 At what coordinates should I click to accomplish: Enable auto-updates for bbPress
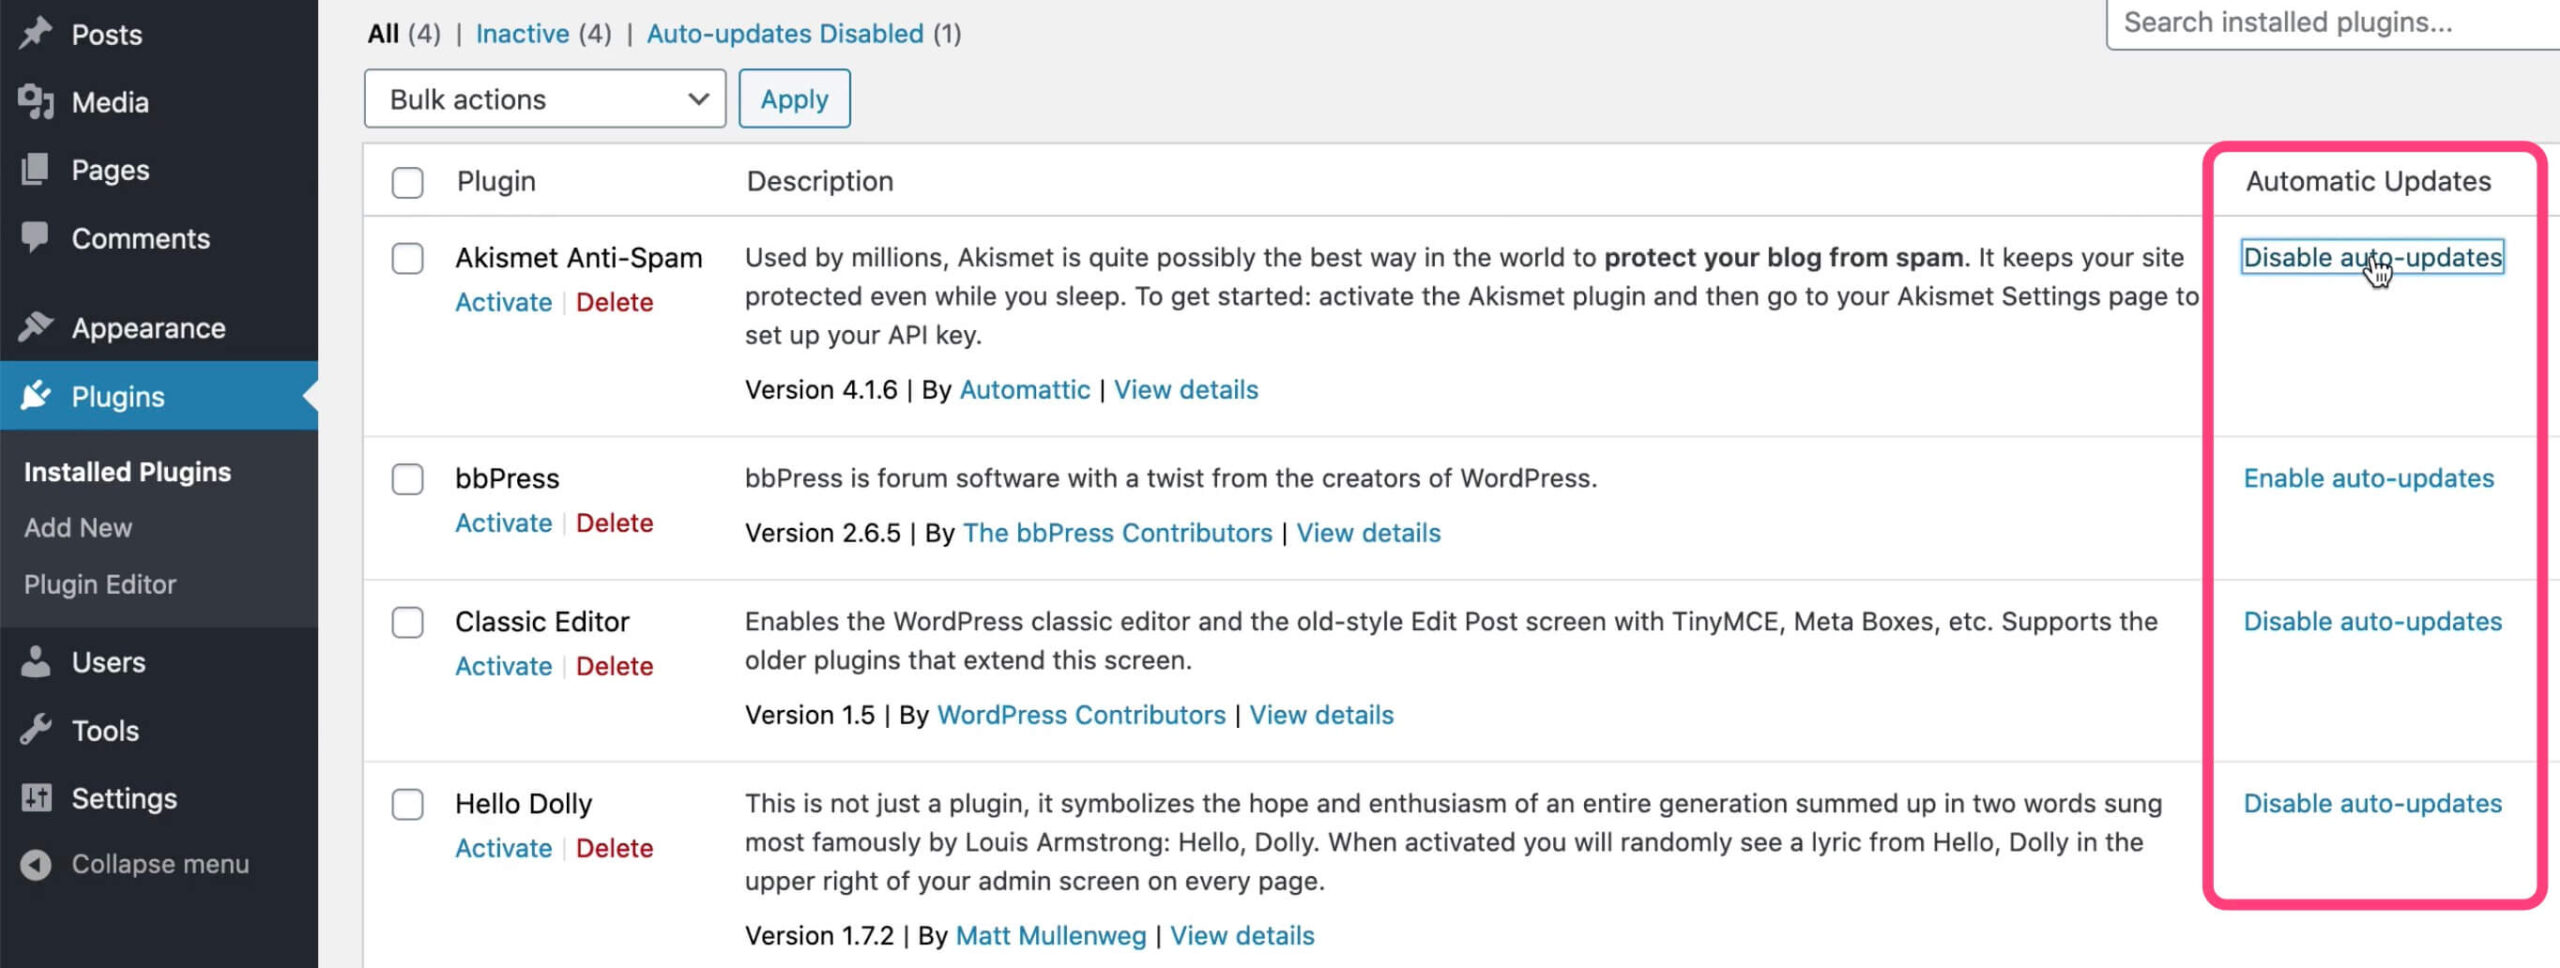click(x=2368, y=478)
